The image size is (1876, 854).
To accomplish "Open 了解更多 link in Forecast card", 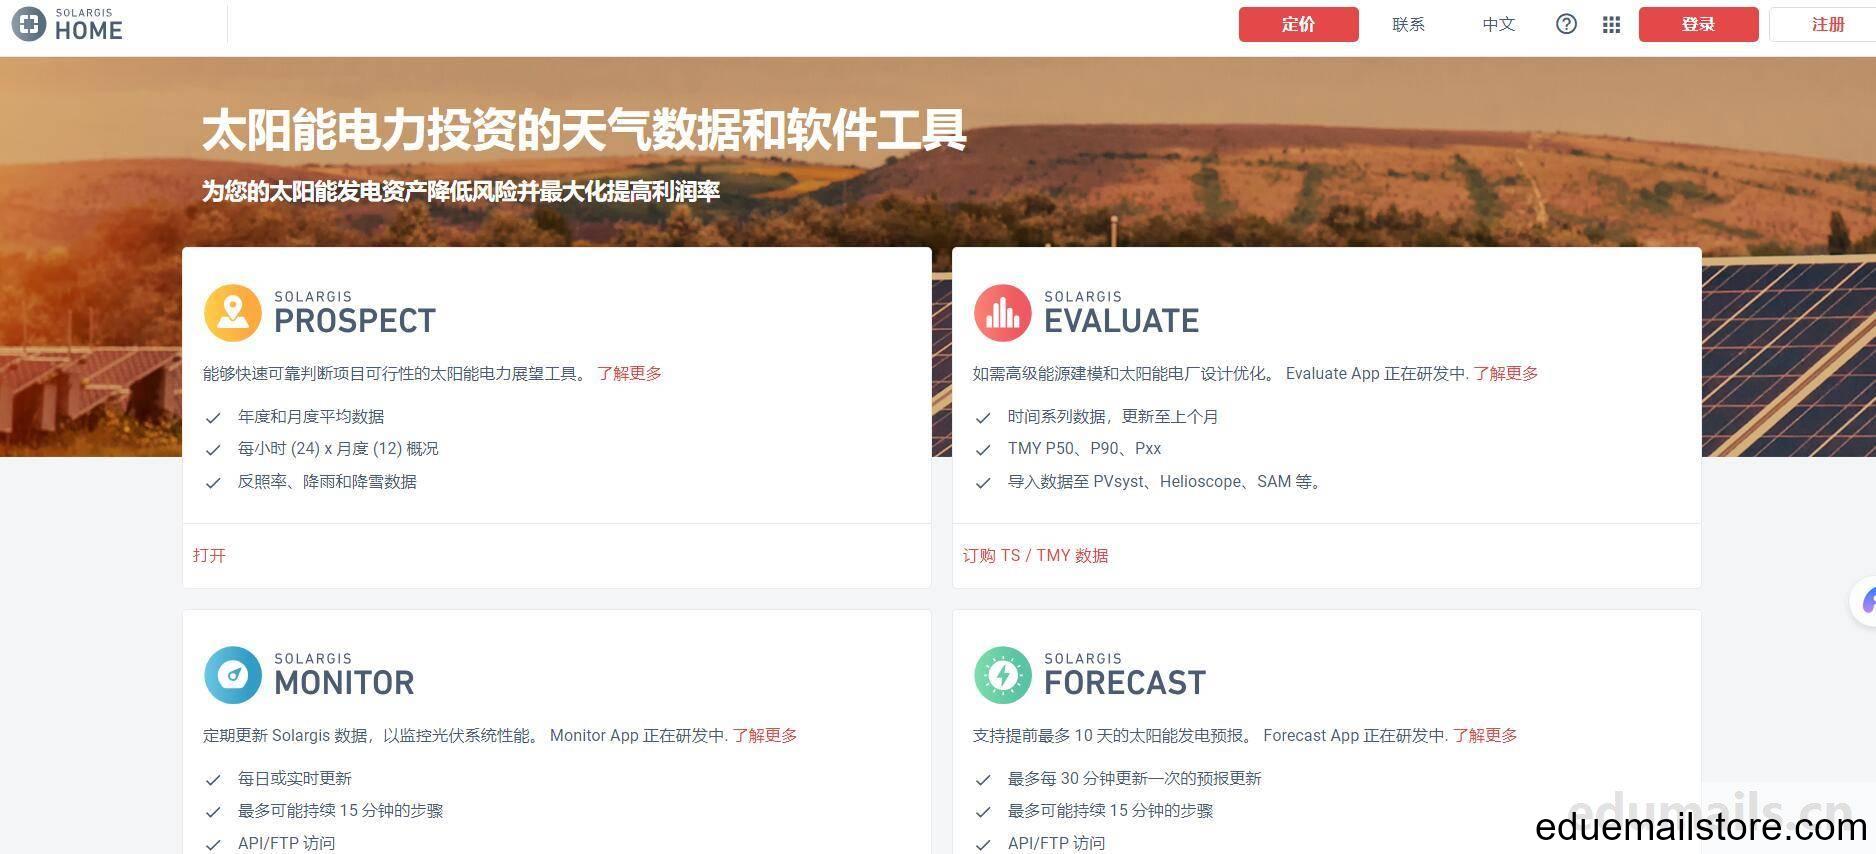I will tap(1485, 735).
